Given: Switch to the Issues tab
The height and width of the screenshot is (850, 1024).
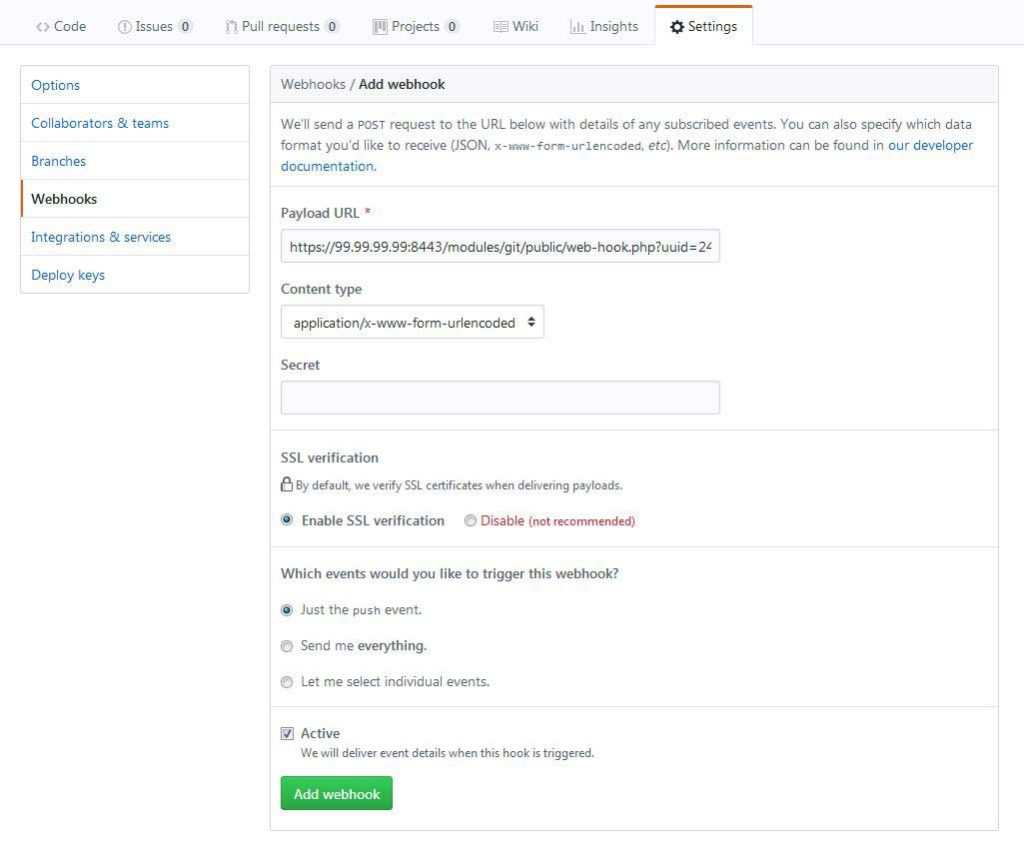Looking at the screenshot, I should (x=155, y=26).
